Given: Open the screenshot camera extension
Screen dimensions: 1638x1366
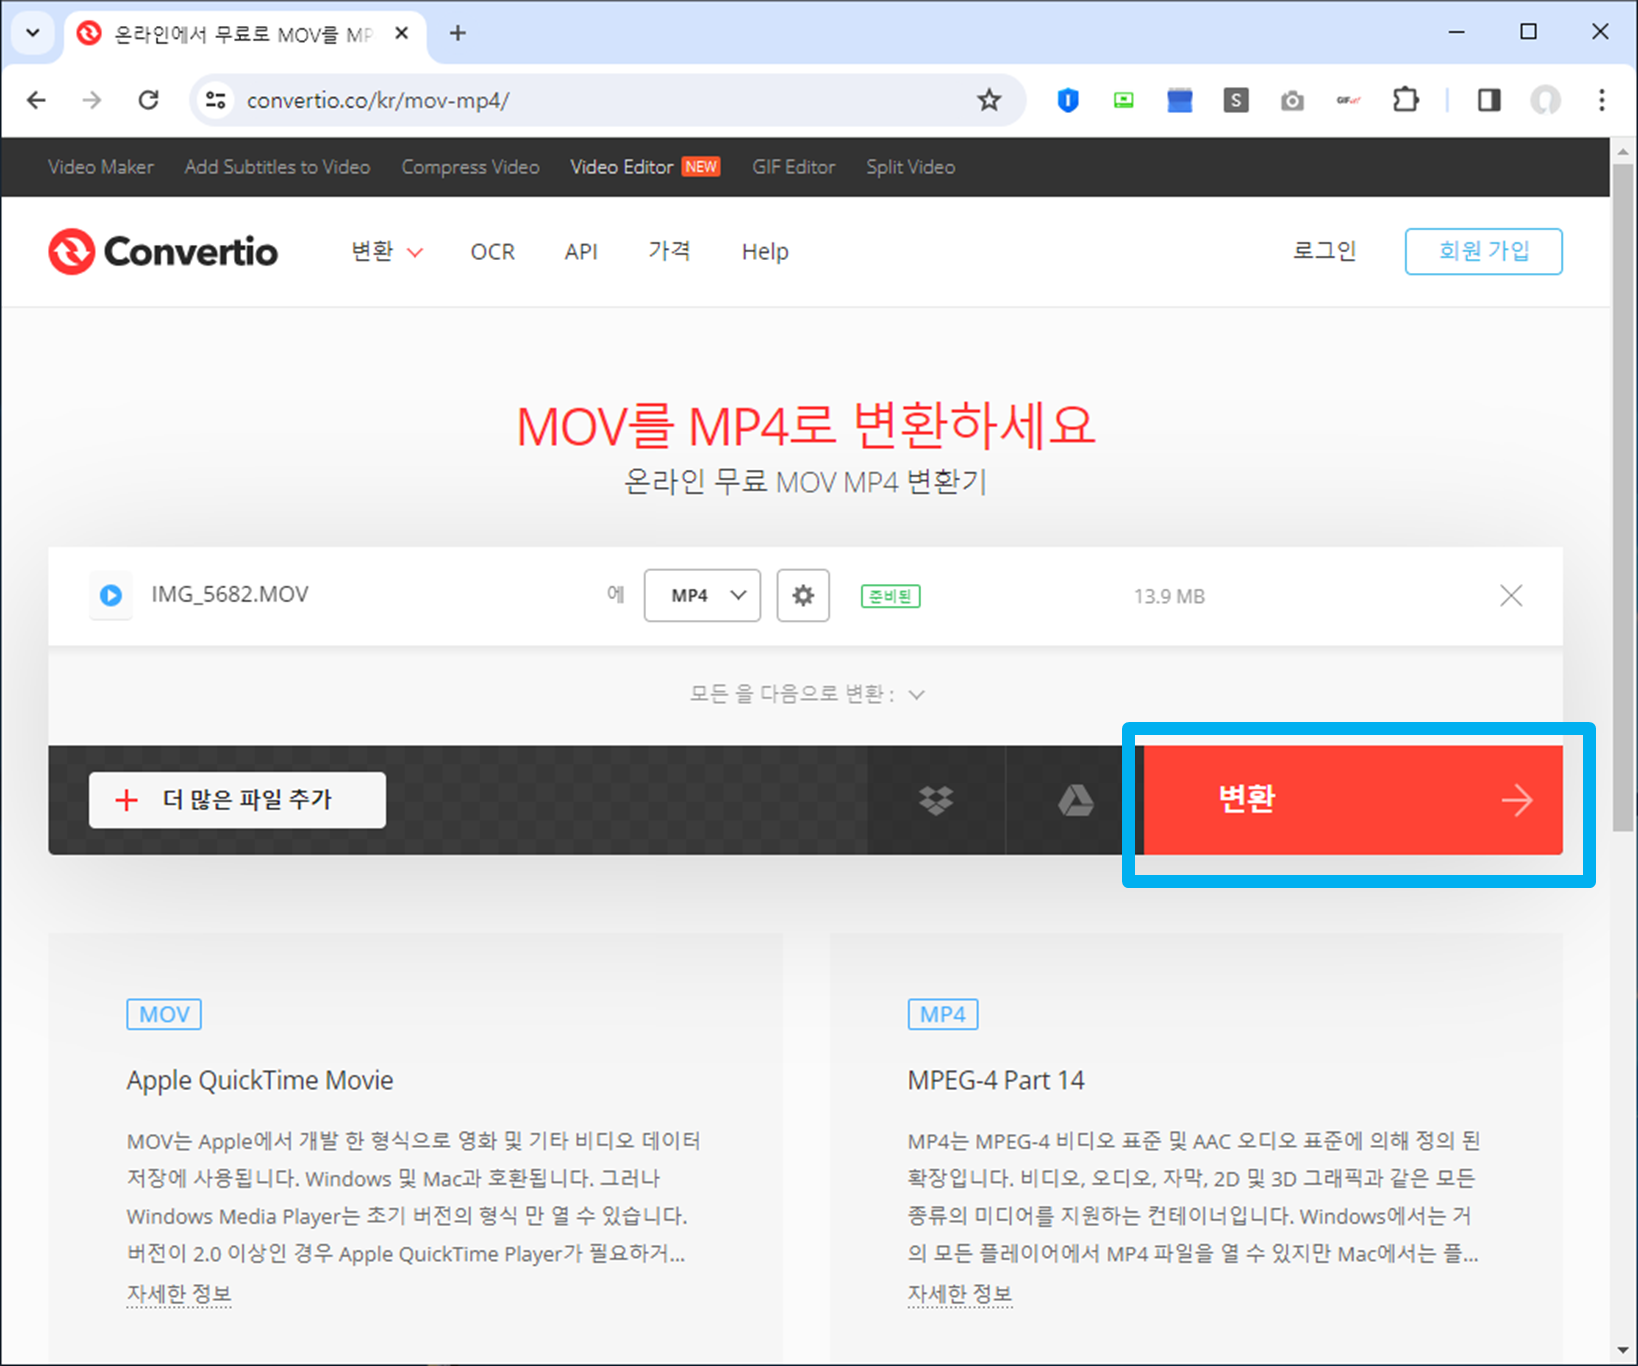Looking at the screenshot, I should coord(1292,100).
